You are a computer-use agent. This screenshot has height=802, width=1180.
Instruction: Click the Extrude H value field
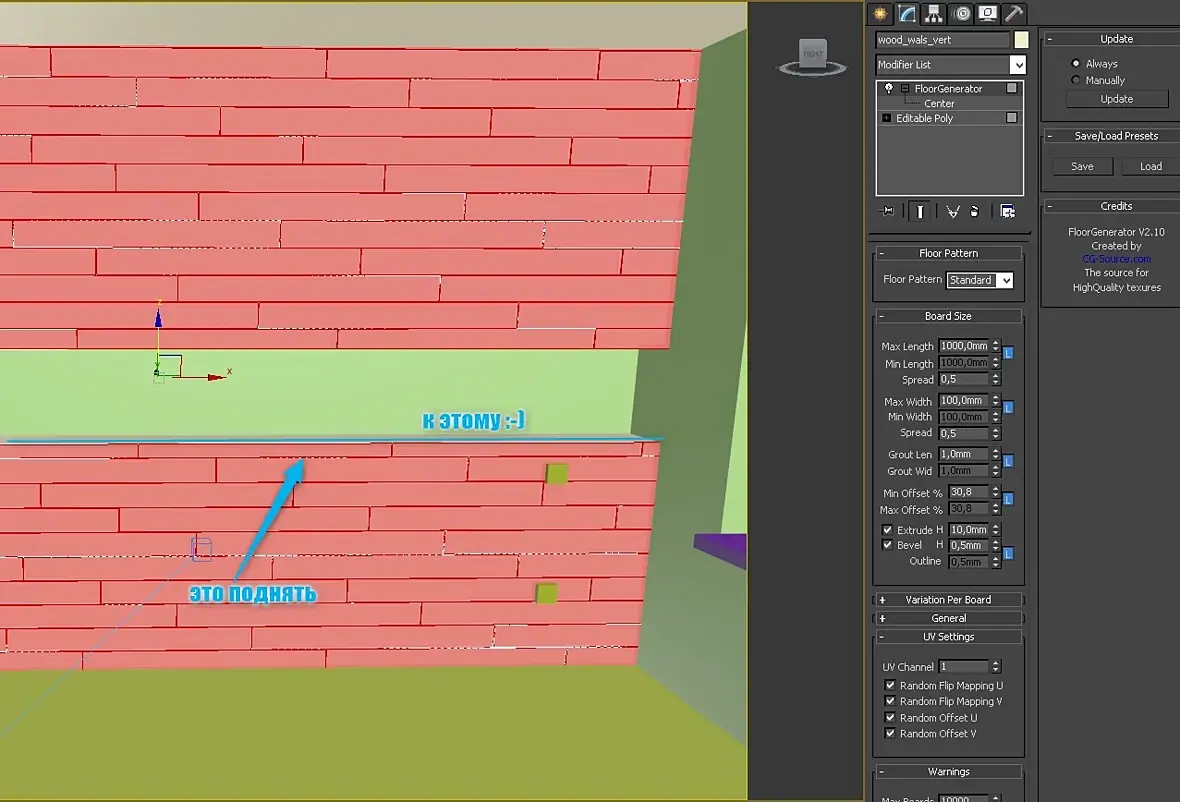click(969, 530)
